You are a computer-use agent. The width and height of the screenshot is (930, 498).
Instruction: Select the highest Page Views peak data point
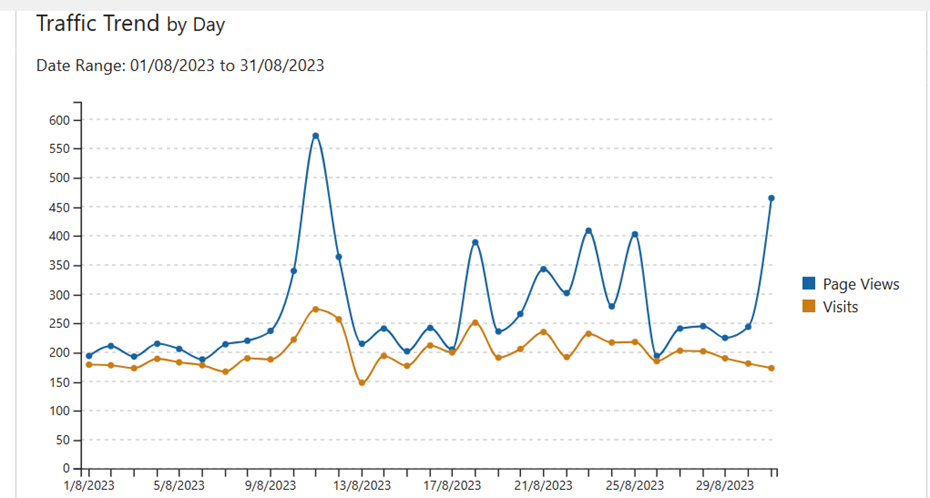pyautogui.click(x=316, y=136)
